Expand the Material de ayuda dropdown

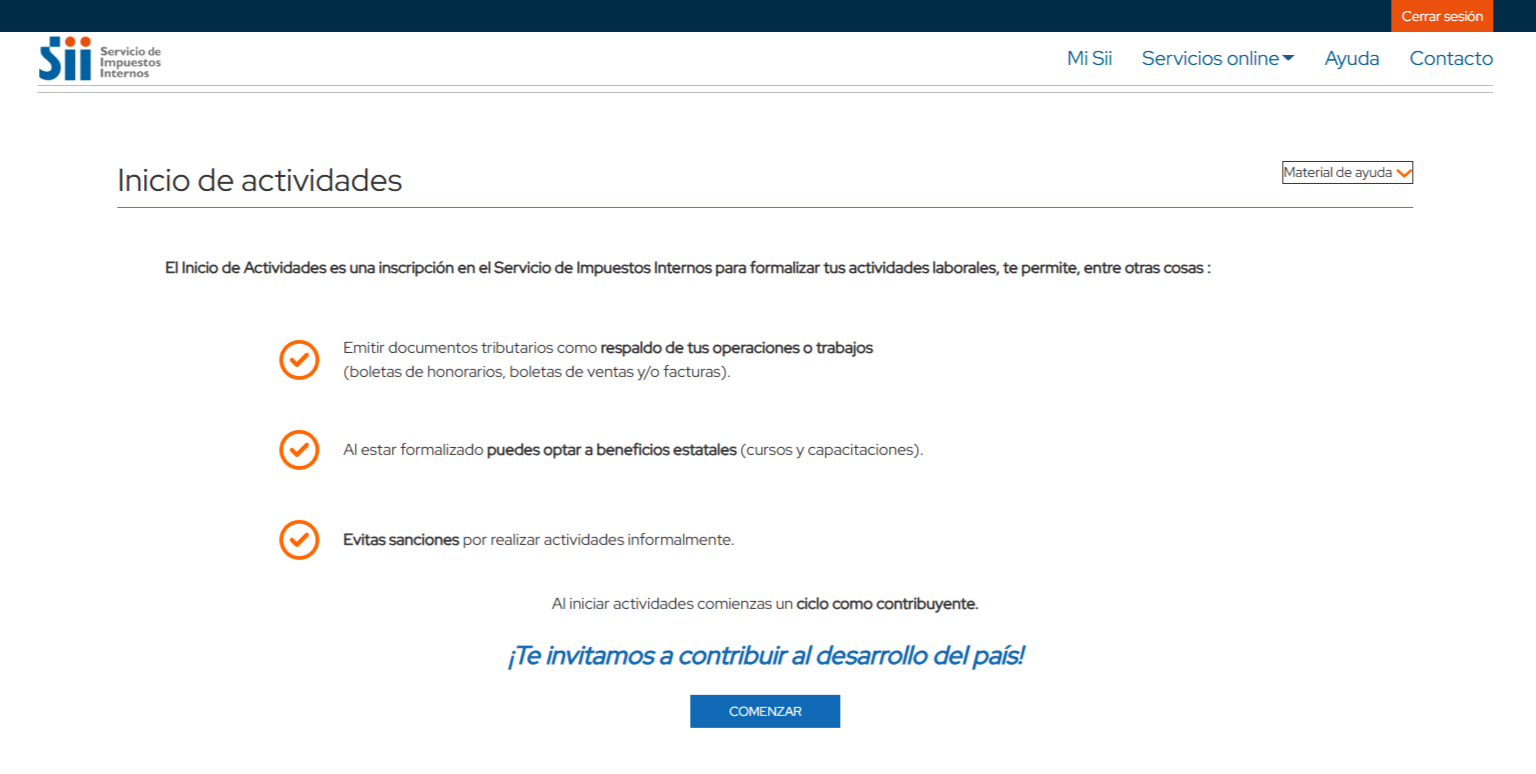pyautogui.click(x=1346, y=173)
